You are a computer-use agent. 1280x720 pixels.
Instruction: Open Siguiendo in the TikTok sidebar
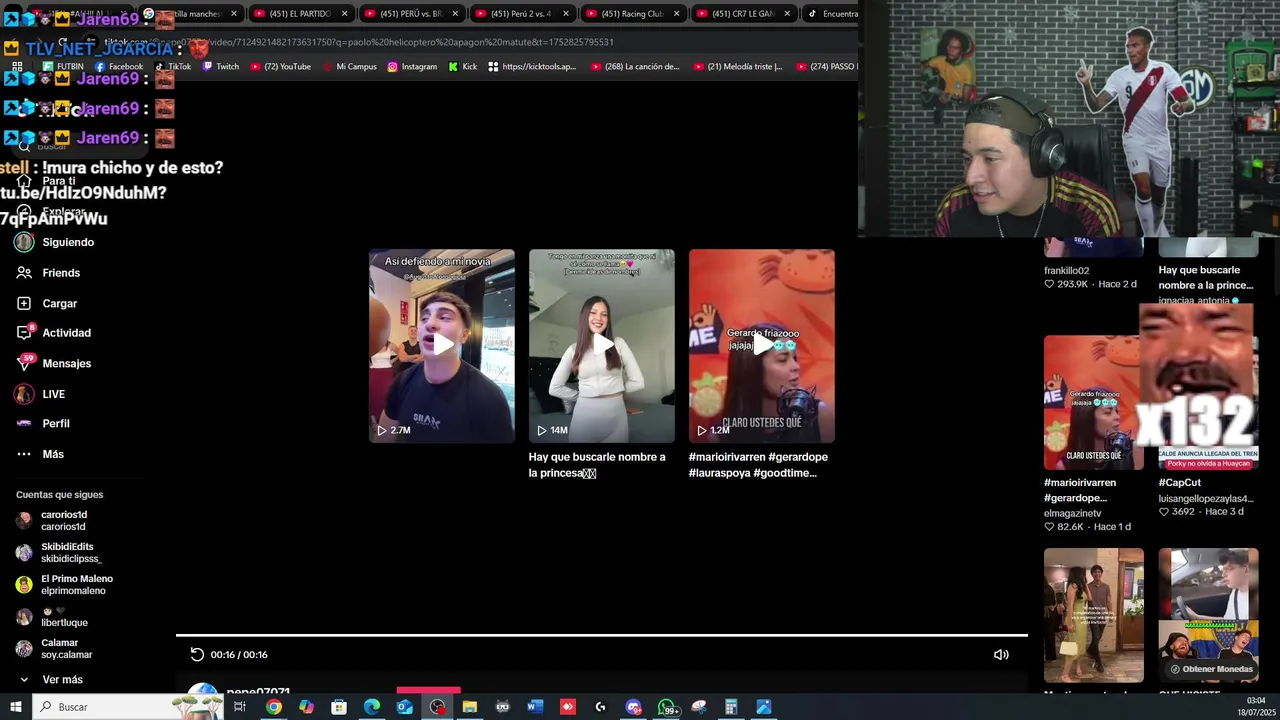tap(68, 242)
